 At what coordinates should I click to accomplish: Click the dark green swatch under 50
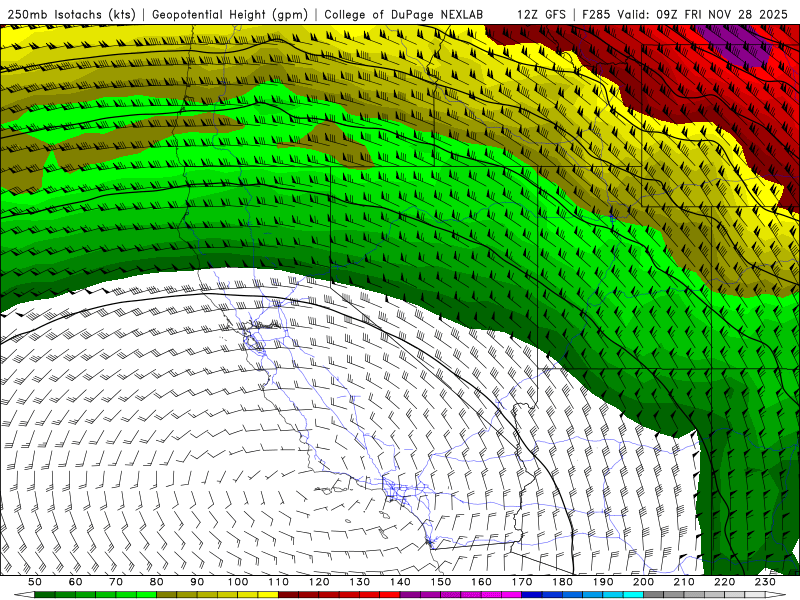tap(44, 594)
